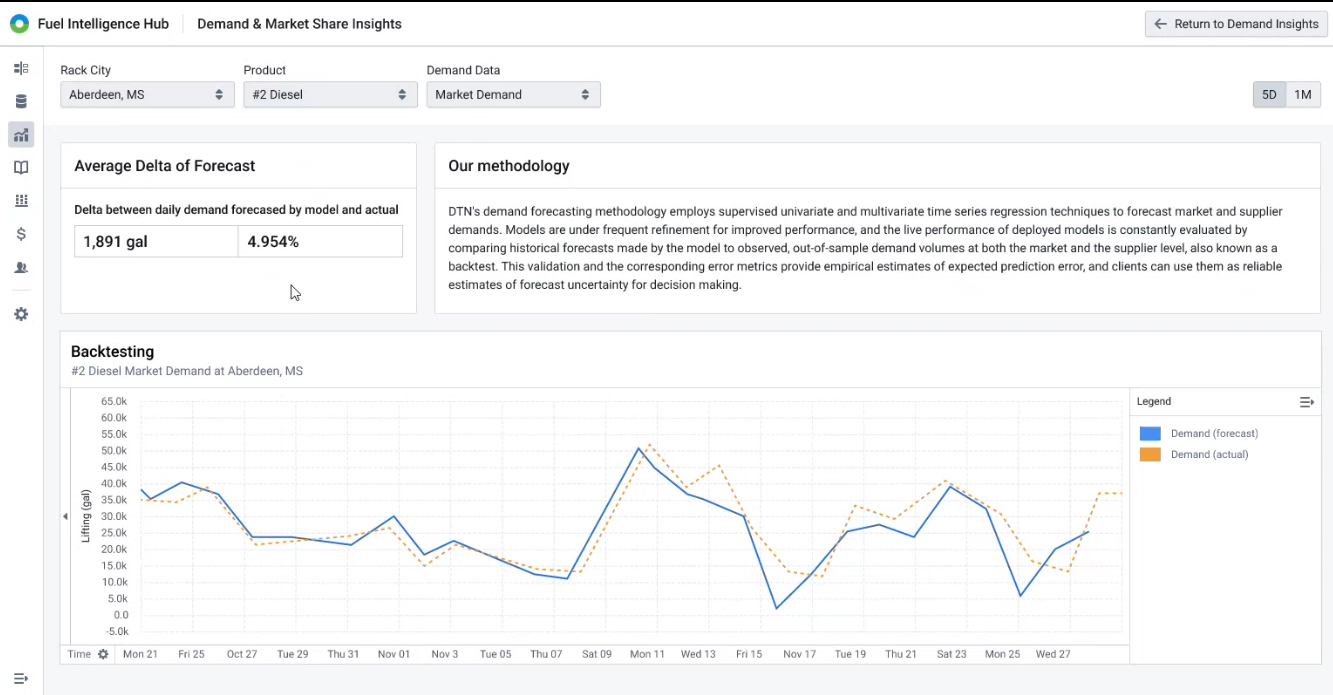The image size is (1333, 695).
Task: Click the topmost sidebar panel layout icon
Action: coord(21,68)
